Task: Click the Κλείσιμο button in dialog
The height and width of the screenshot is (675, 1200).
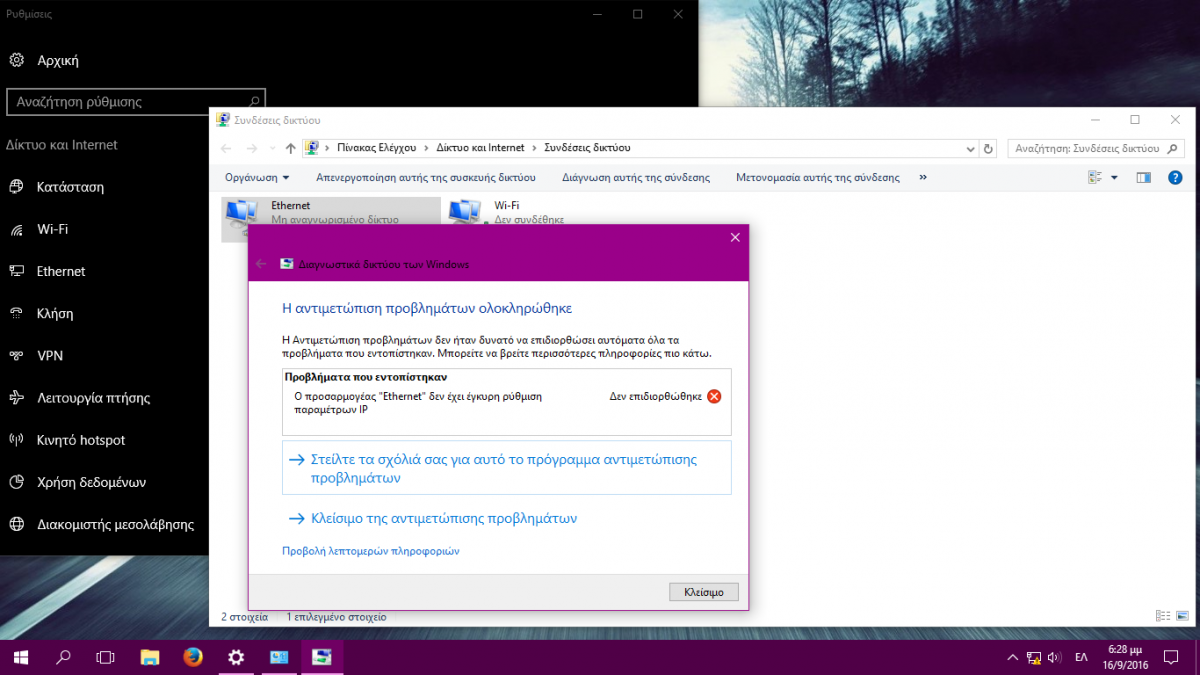Action: pyautogui.click(x=704, y=591)
